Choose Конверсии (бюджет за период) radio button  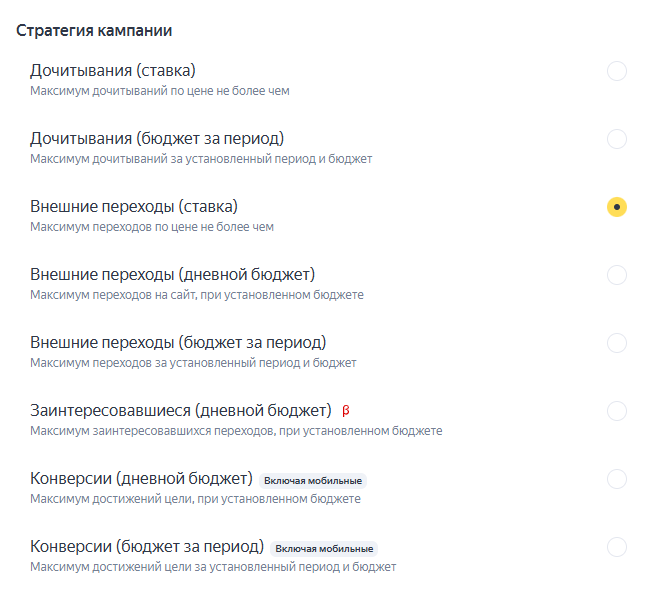[617, 547]
